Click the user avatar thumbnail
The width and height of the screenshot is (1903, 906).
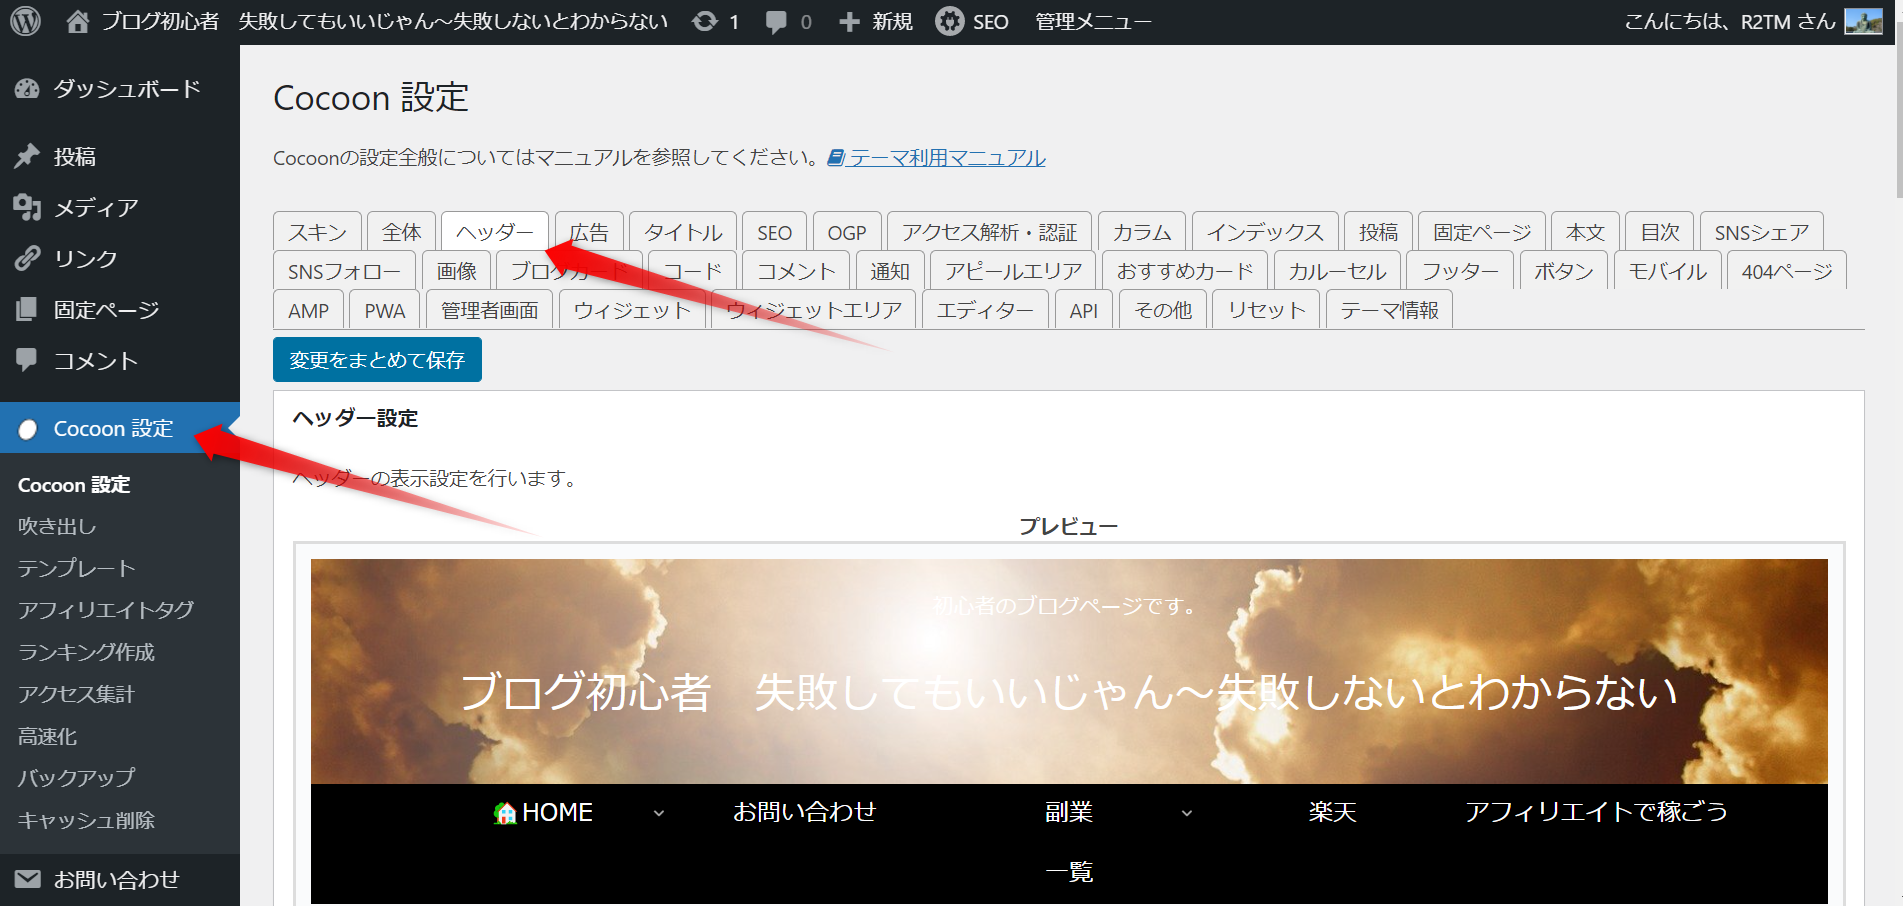[1863, 21]
